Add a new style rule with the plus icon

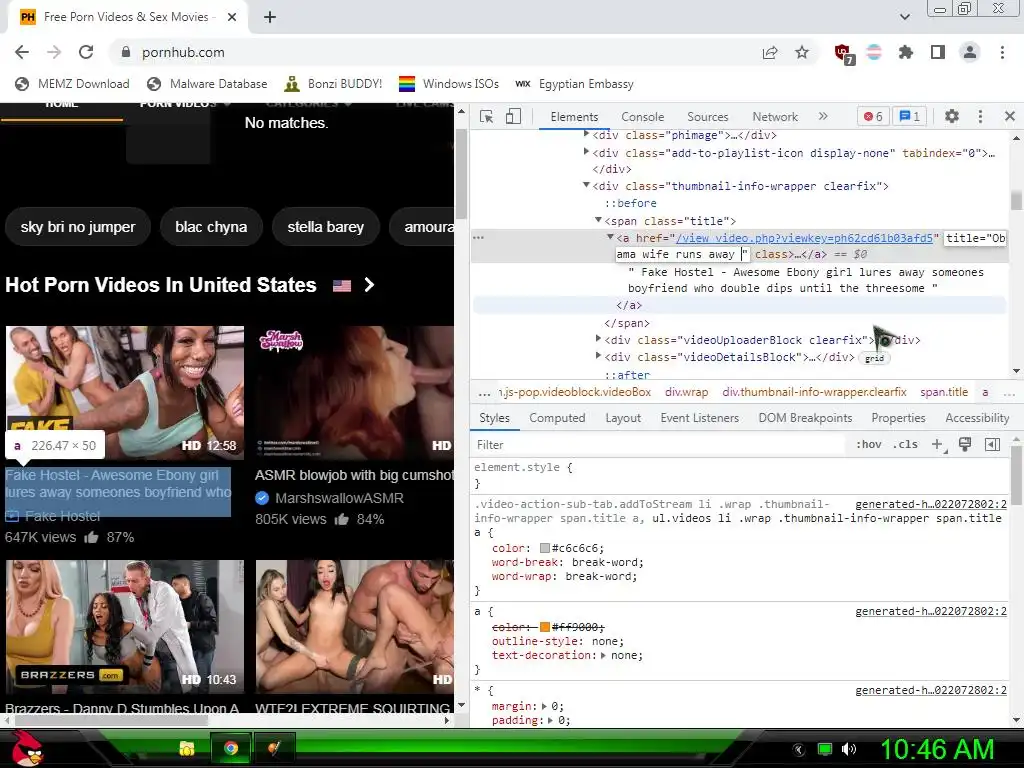(x=938, y=445)
